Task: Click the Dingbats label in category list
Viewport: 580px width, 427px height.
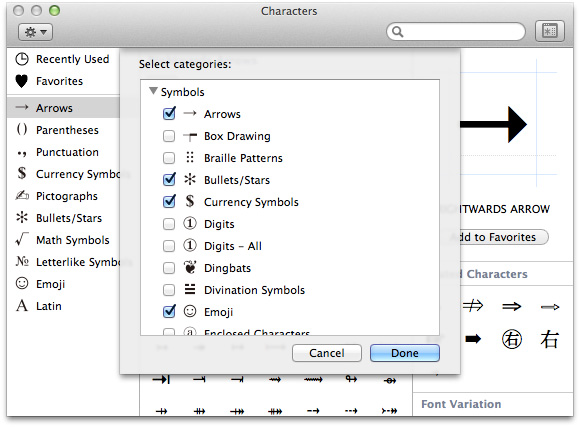Action: coord(227,268)
